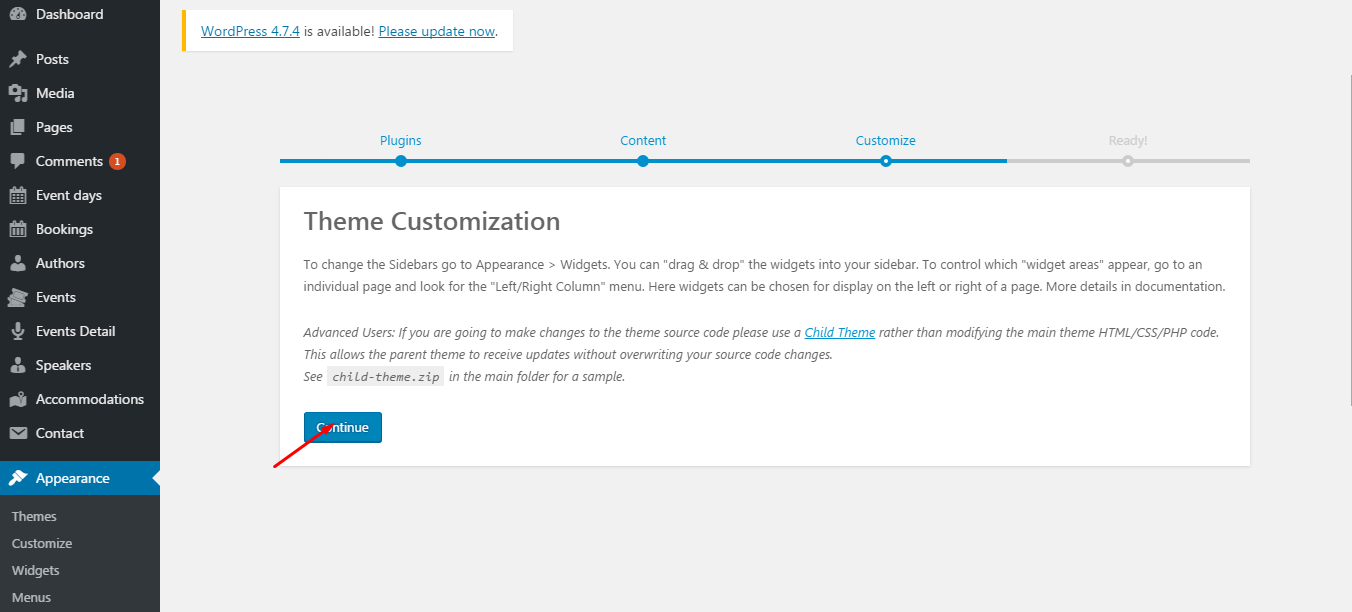The width and height of the screenshot is (1352, 612).
Task: Click the Content step label
Action: tap(643, 141)
